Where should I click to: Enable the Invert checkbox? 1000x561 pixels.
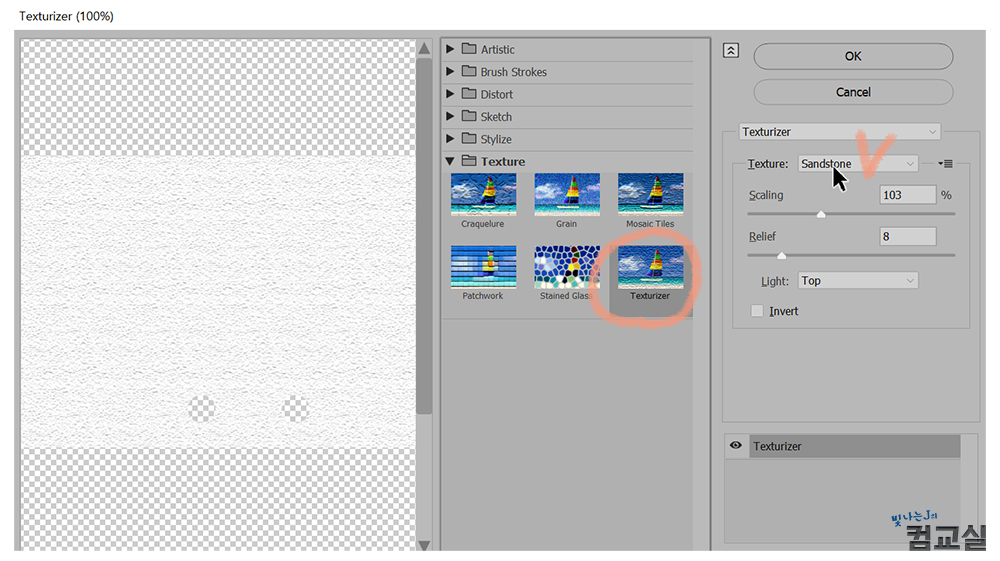757,311
